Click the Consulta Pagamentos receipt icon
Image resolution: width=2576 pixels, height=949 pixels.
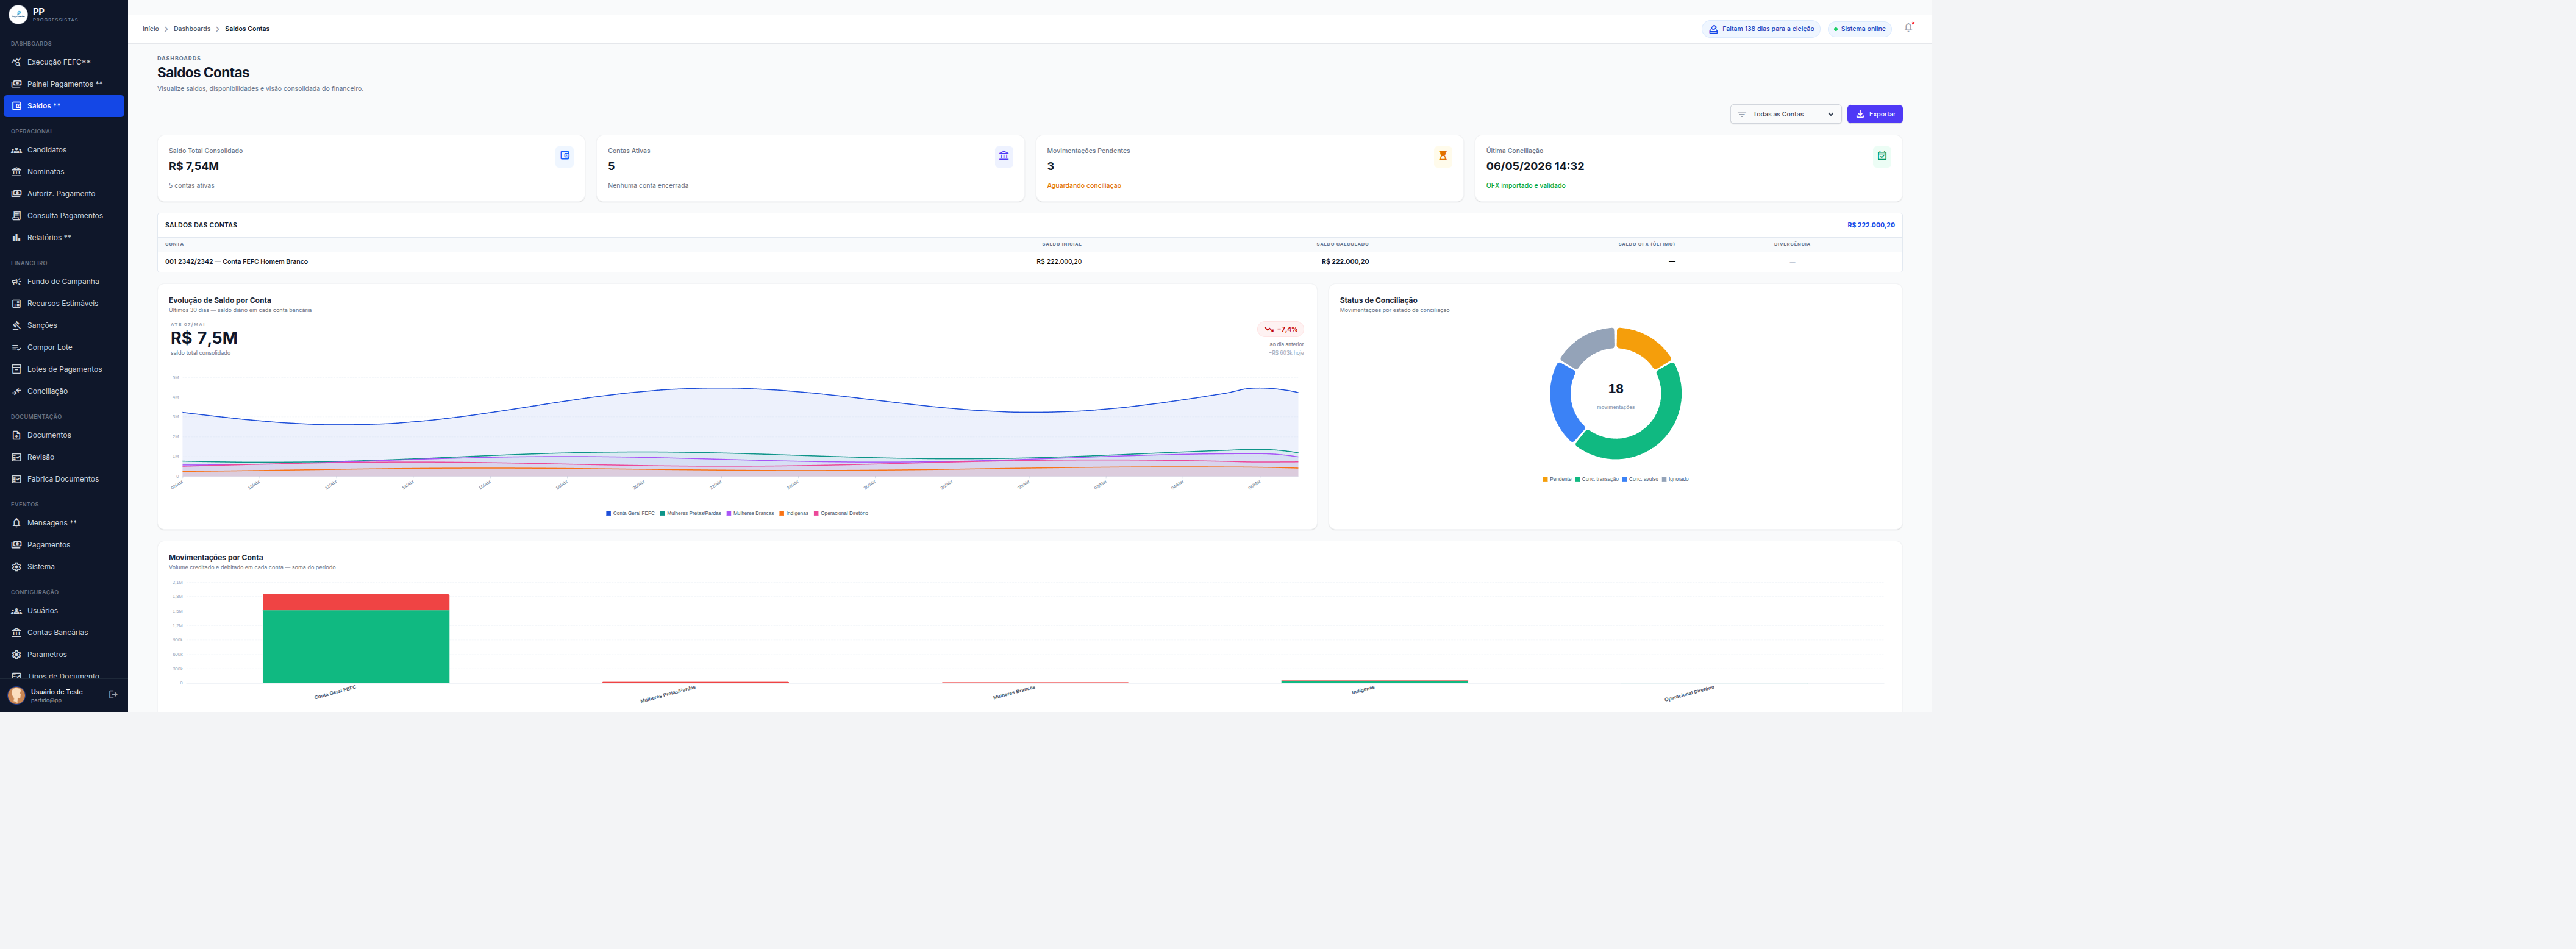point(16,216)
